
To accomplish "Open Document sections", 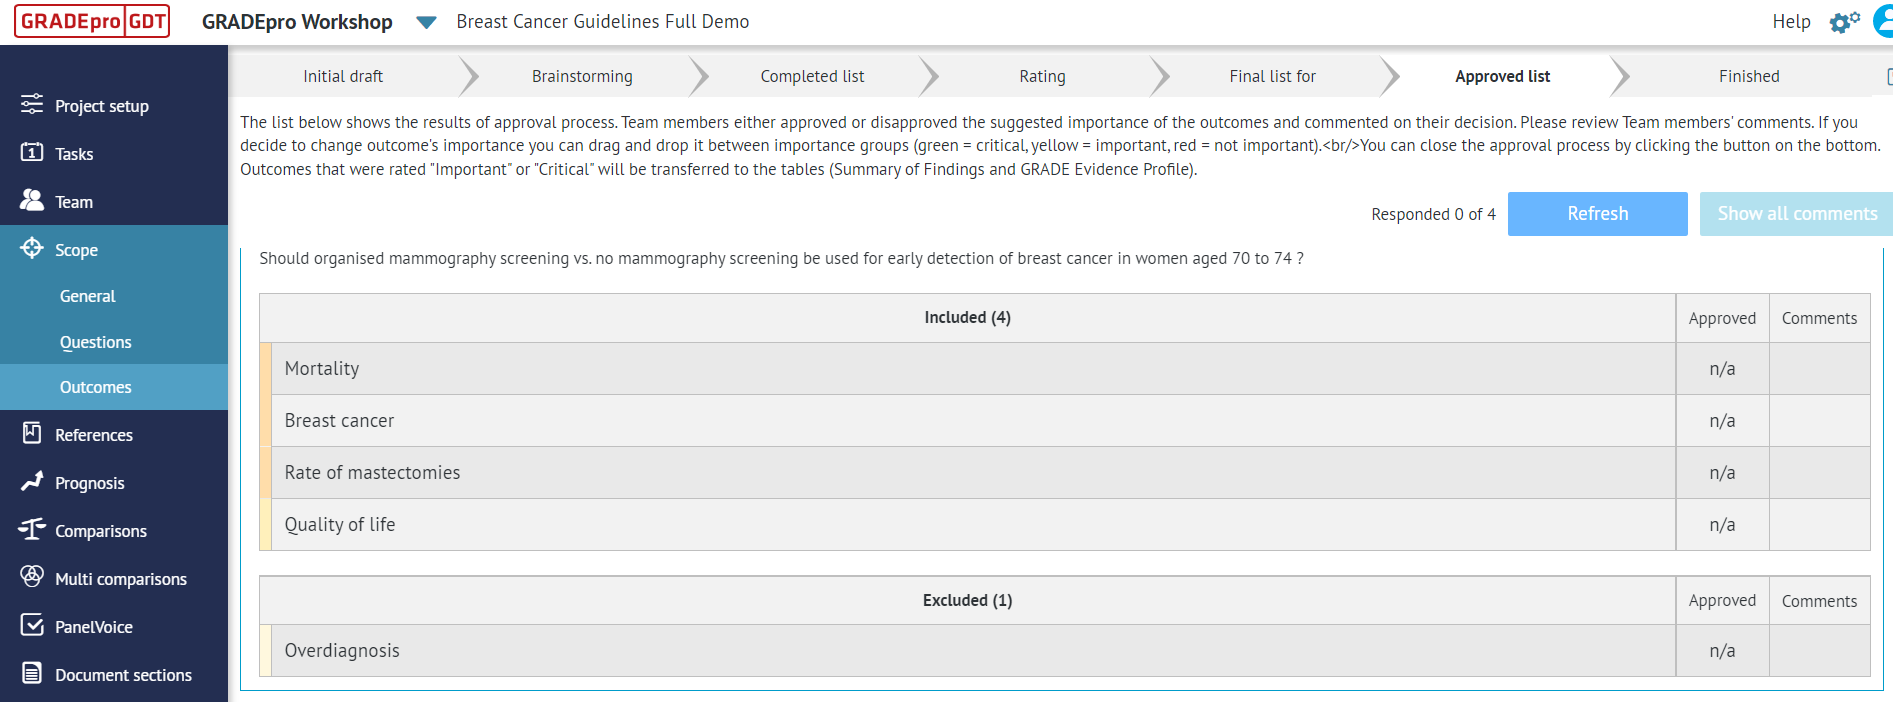I will pyautogui.click(x=123, y=674).
